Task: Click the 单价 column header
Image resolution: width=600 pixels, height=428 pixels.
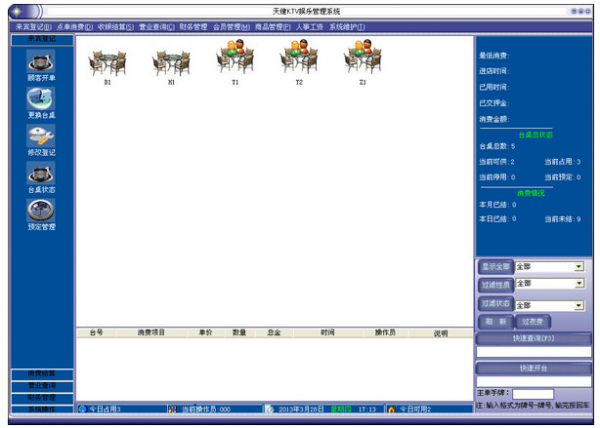Action: pos(205,333)
